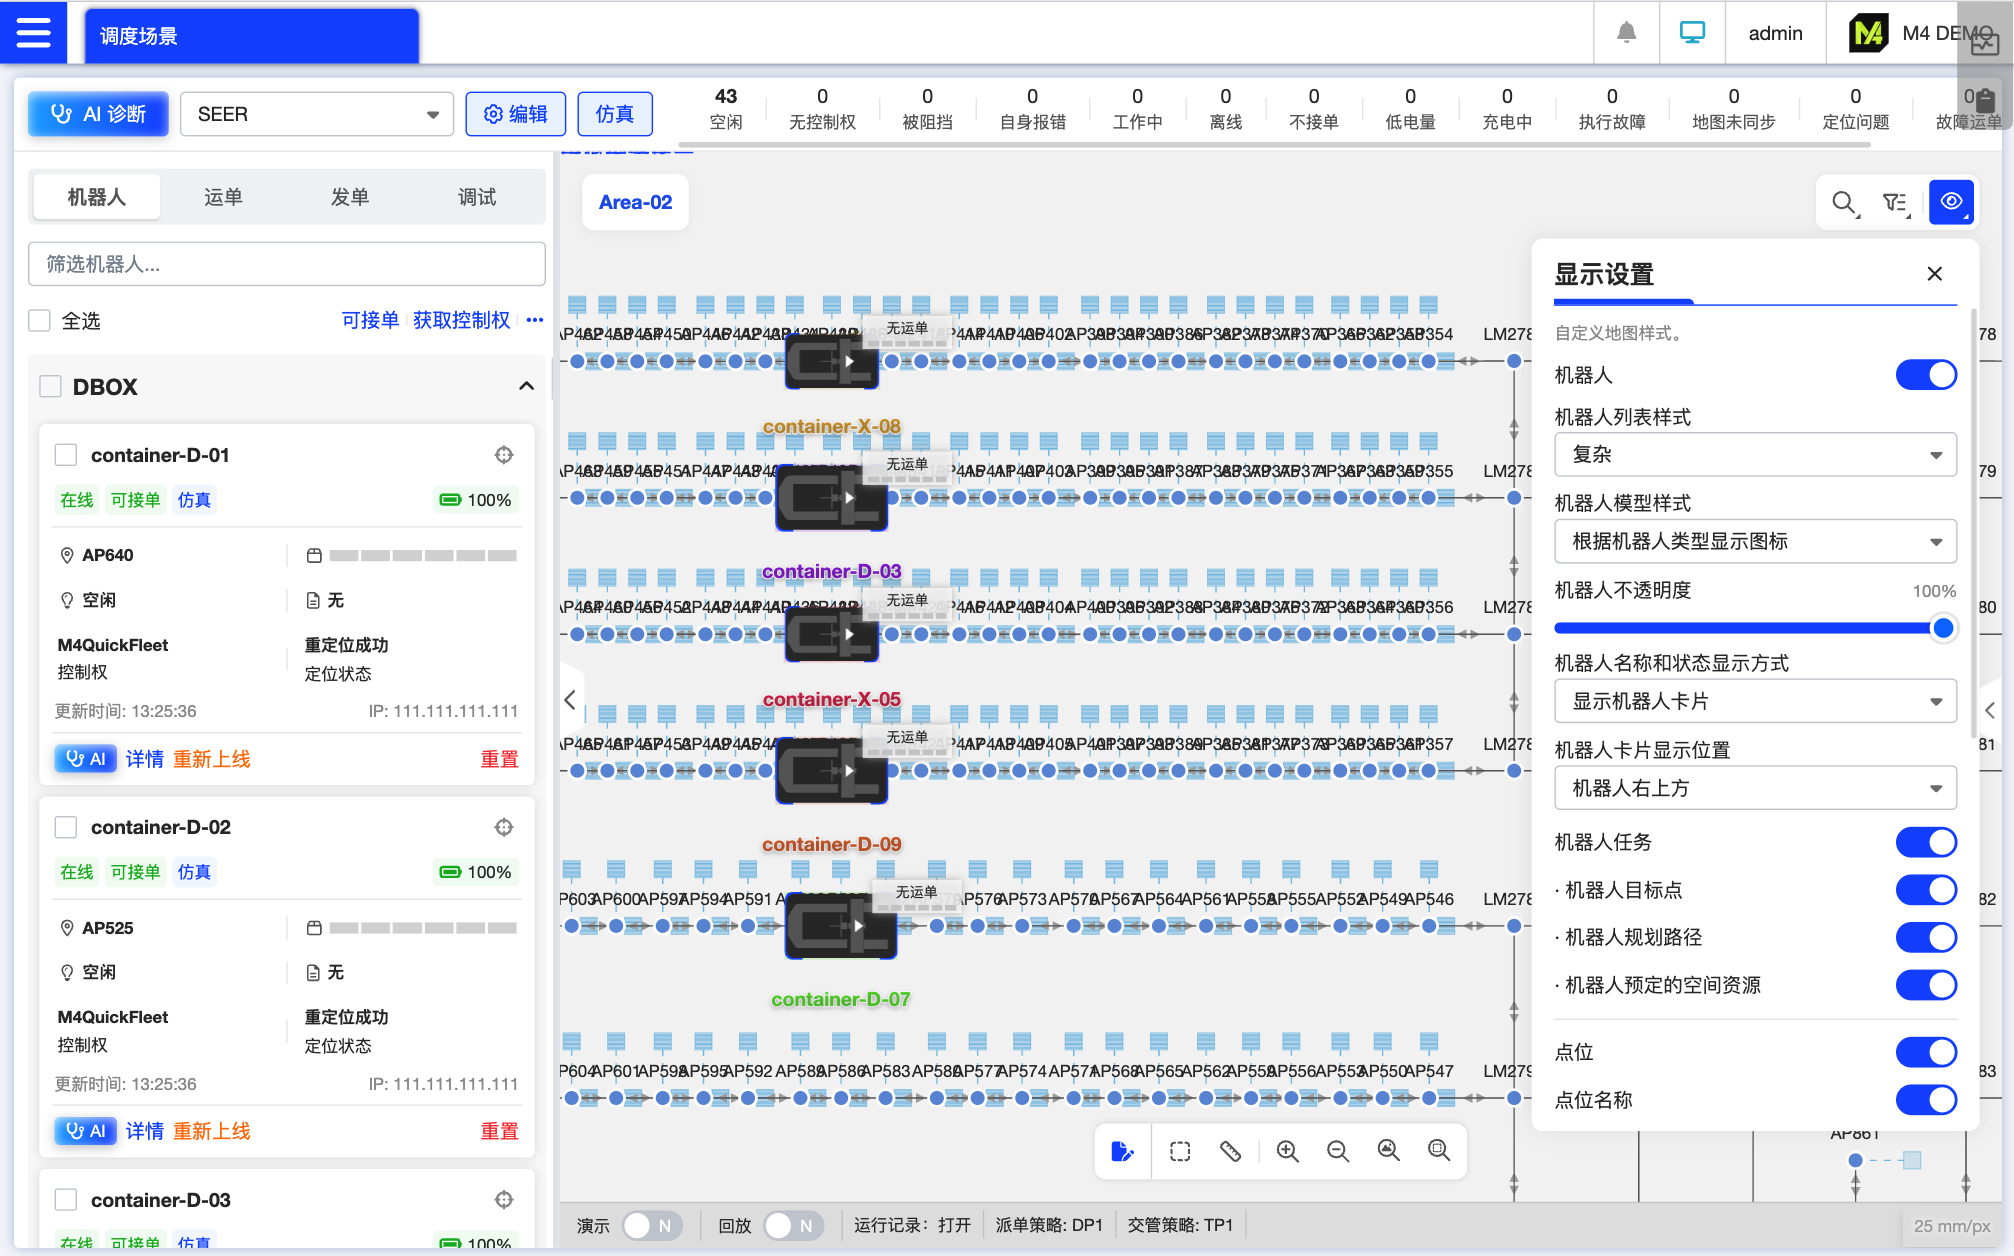Switch to the 调试 tab
This screenshot has height=1256, width=2014.
point(477,197)
